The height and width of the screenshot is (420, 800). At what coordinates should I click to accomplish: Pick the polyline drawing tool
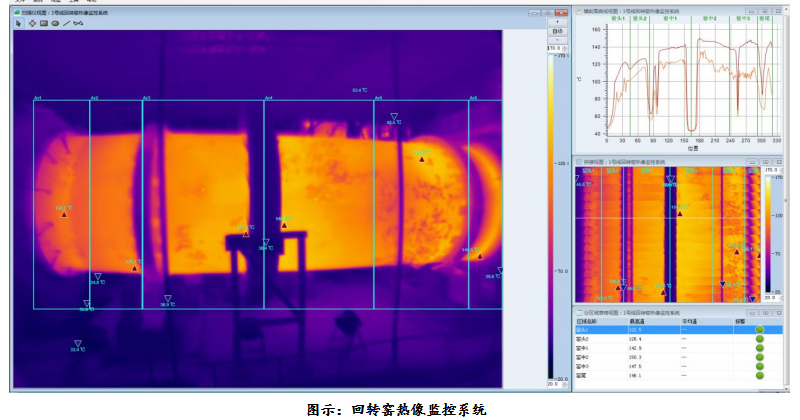pyautogui.click(x=79, y=23)
